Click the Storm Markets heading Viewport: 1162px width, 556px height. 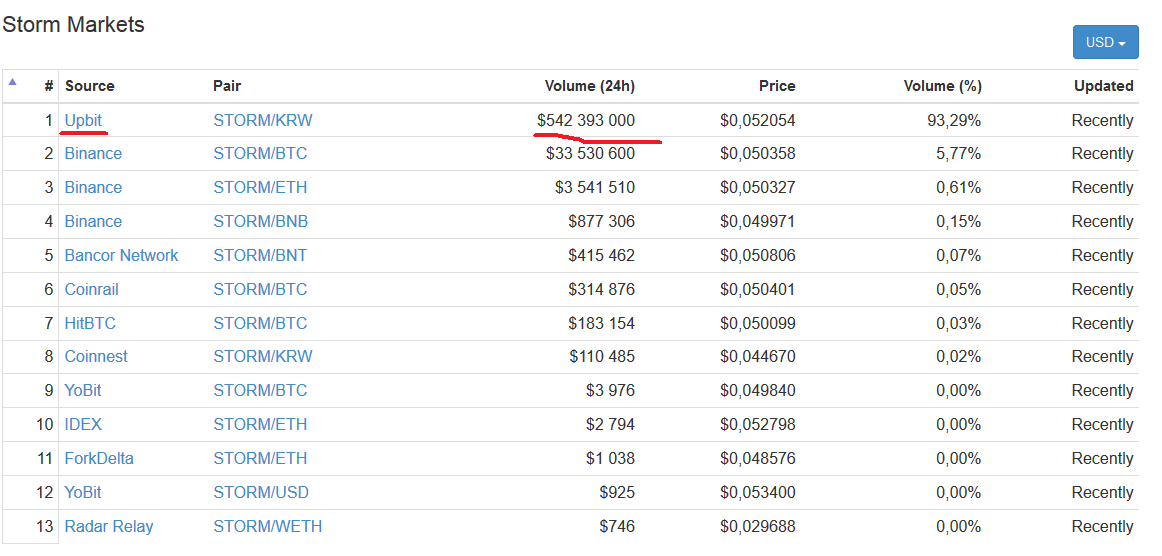click(73, 24)
